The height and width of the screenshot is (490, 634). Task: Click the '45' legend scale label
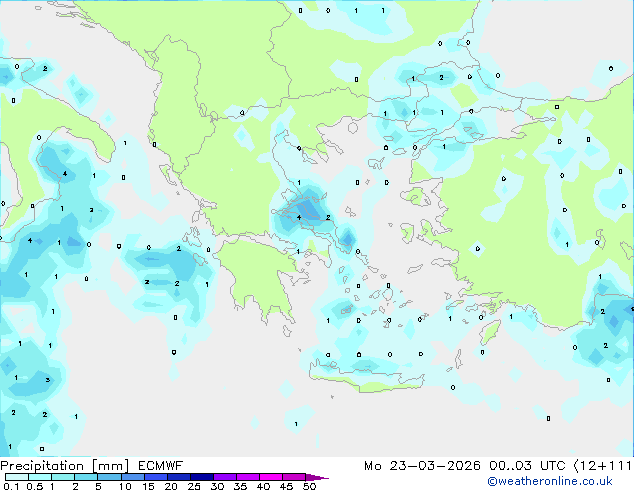286,486
